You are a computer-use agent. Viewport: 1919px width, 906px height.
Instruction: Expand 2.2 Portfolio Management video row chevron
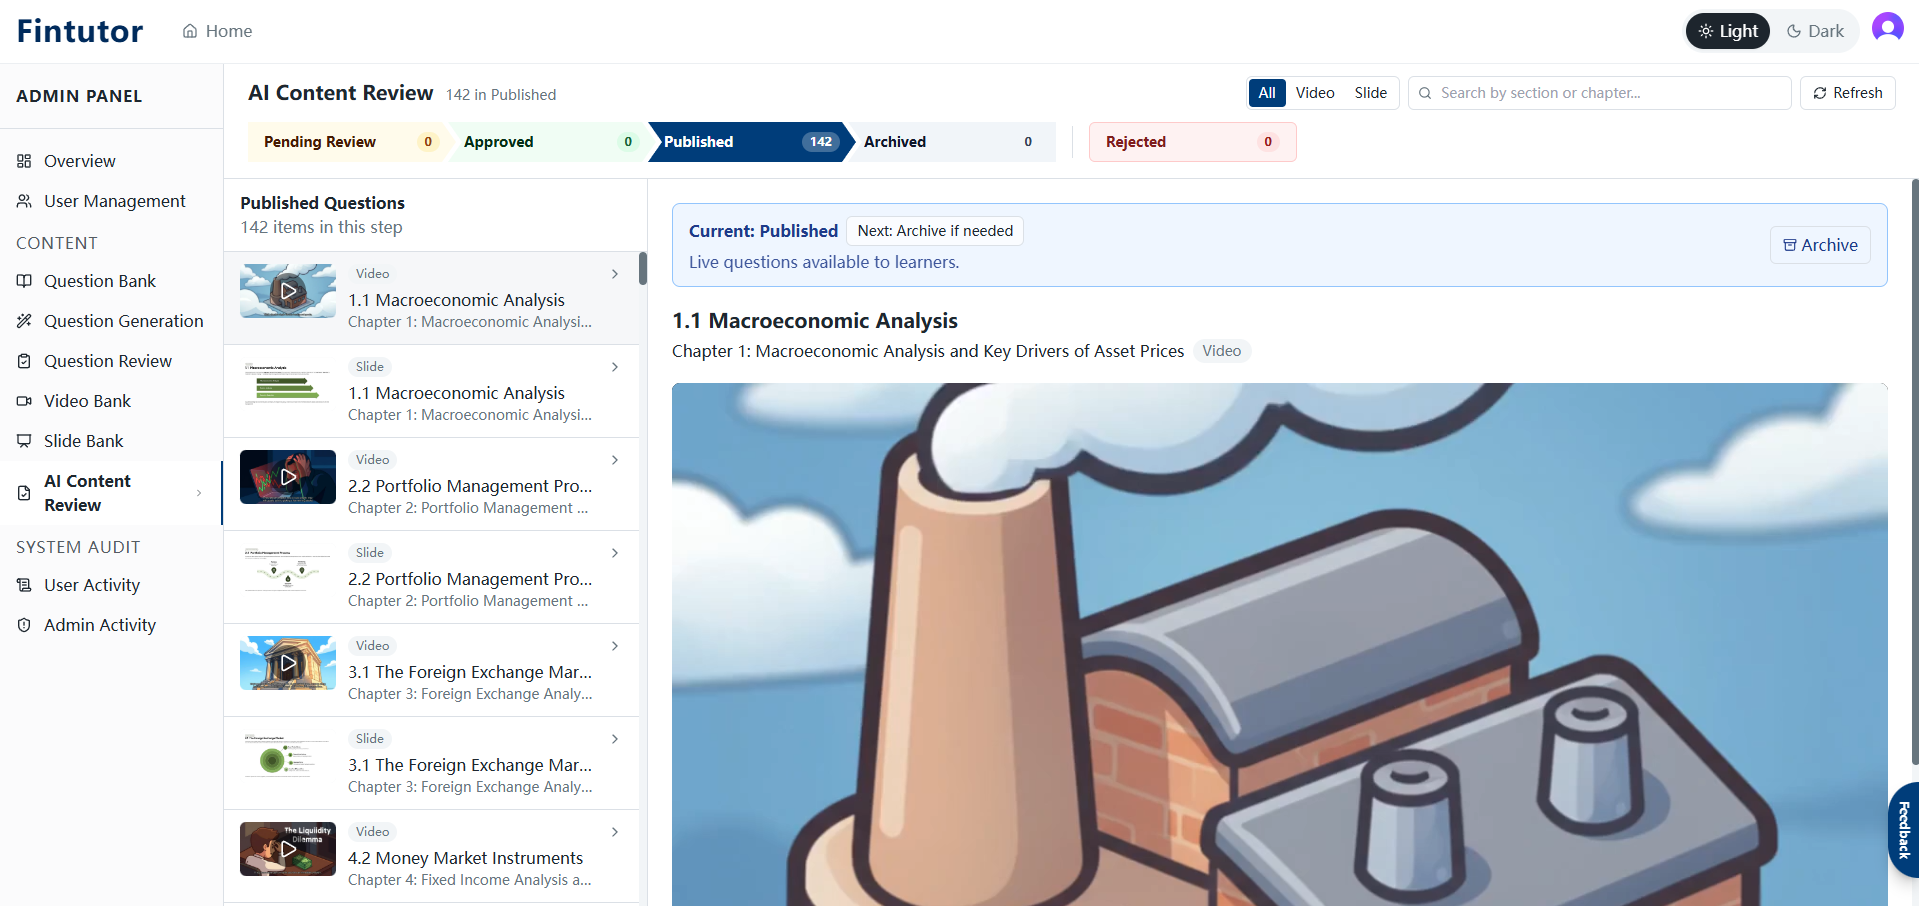click(x=615, y=460)
